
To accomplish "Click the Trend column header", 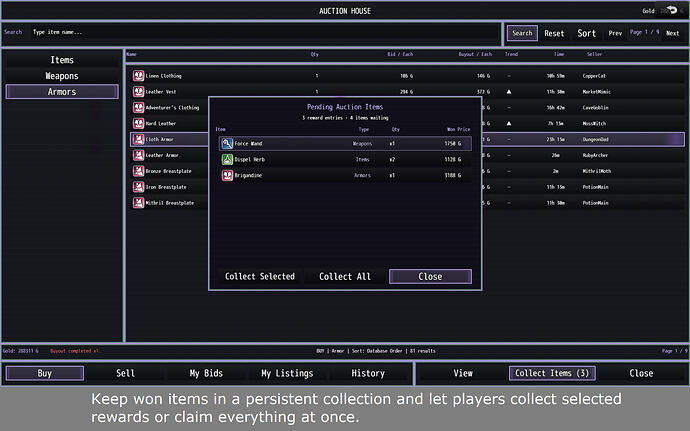I will [x=511, y=54].
